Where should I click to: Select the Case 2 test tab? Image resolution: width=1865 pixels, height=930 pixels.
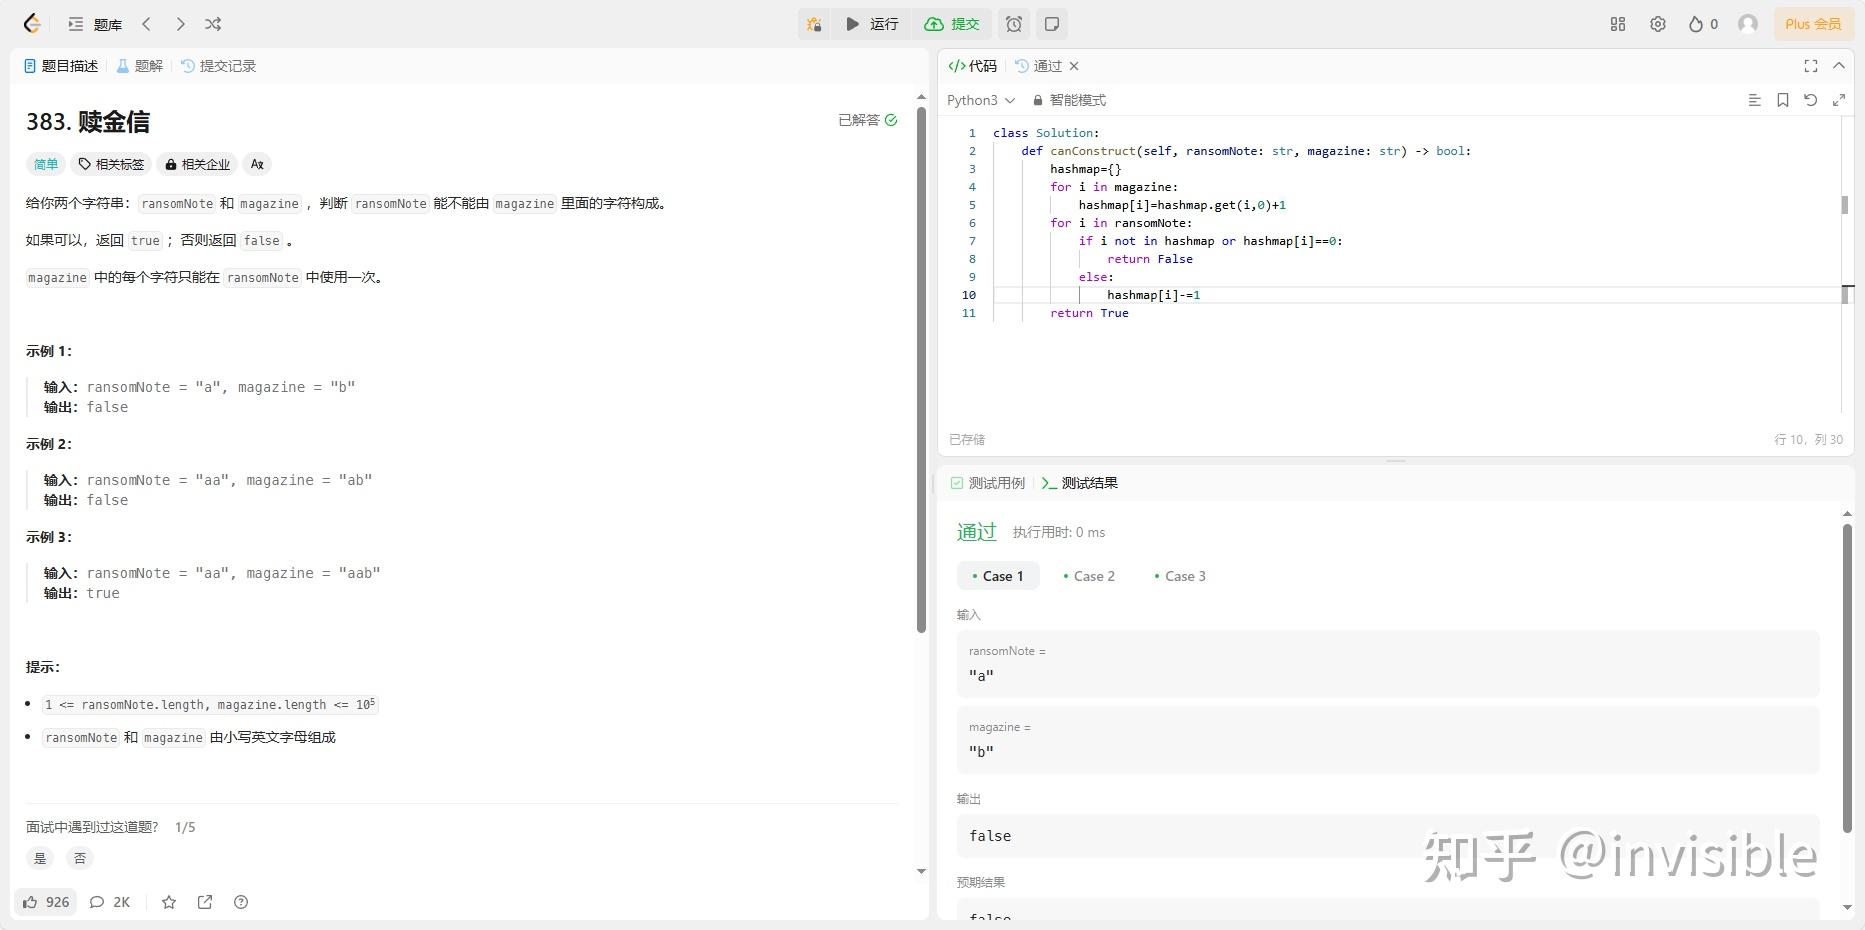point(1088,576)
